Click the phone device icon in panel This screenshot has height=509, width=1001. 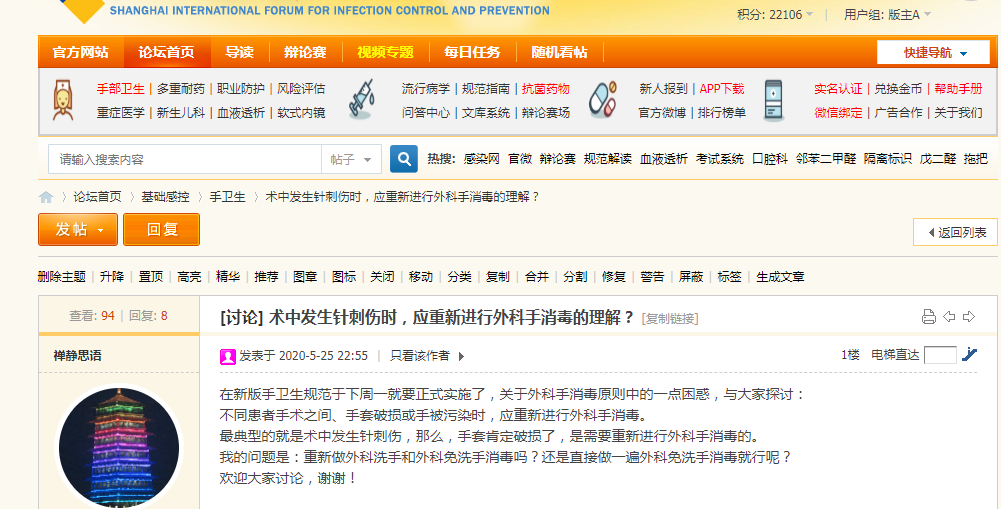click(773, 101)
